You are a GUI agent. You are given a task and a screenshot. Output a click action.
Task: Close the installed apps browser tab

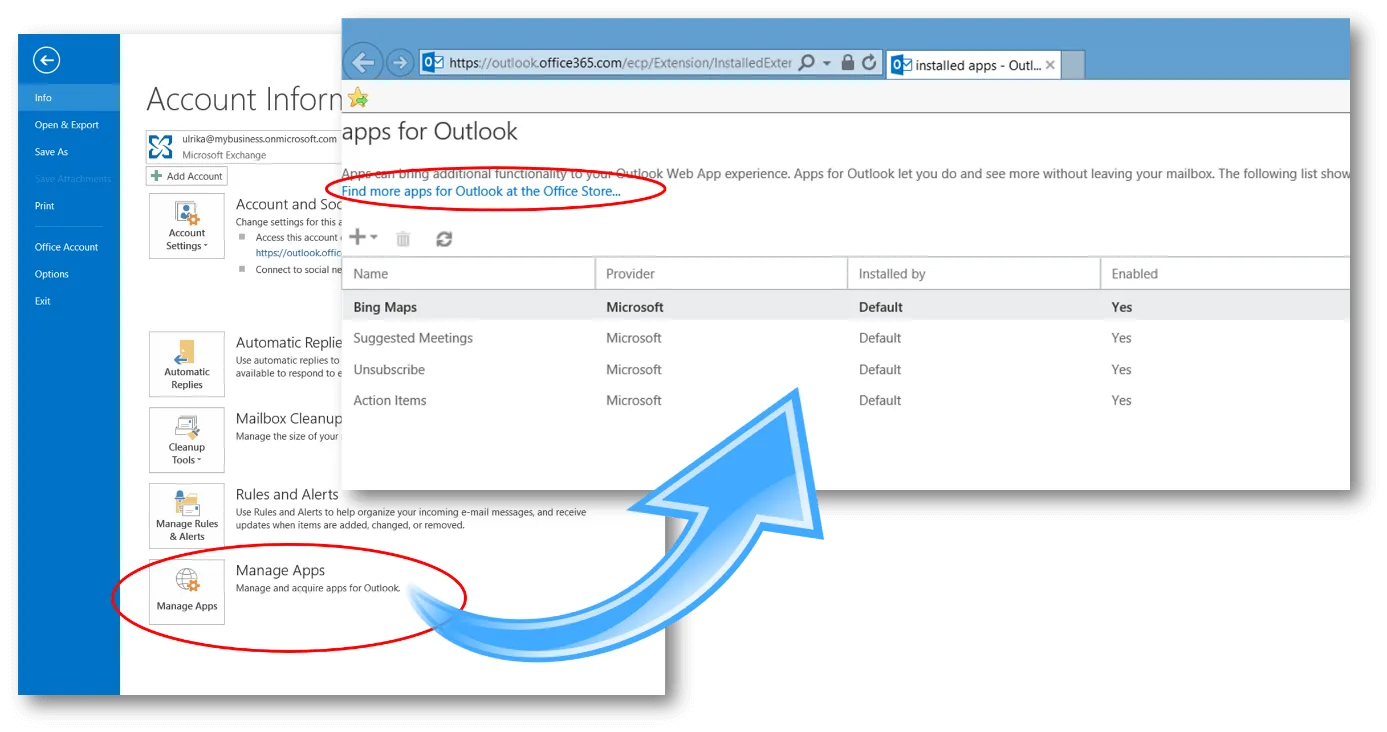pos(1050,65)
